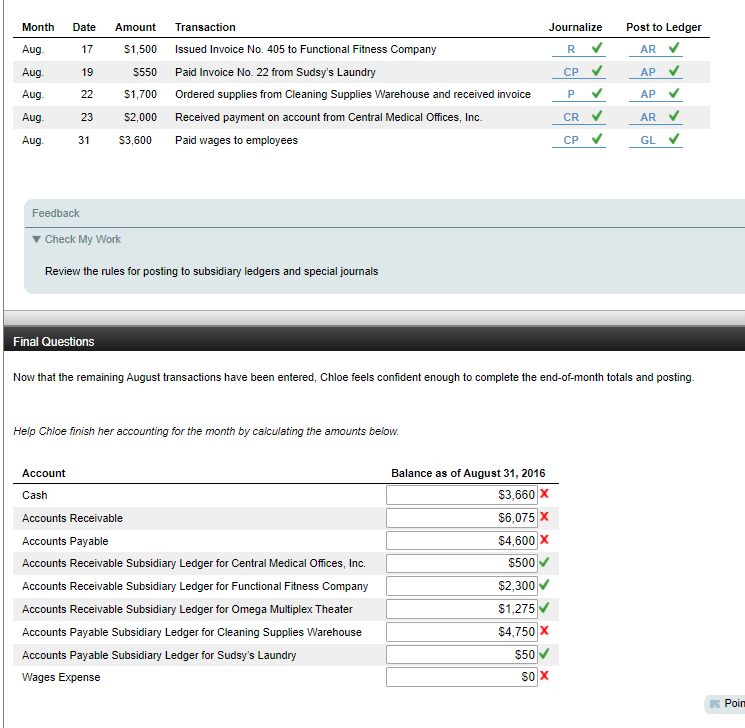Edit Functional Fitness Company subsidiary ledger balance
Image resolution: width=745 pixels, height=728 pixels.
point(461,585)
